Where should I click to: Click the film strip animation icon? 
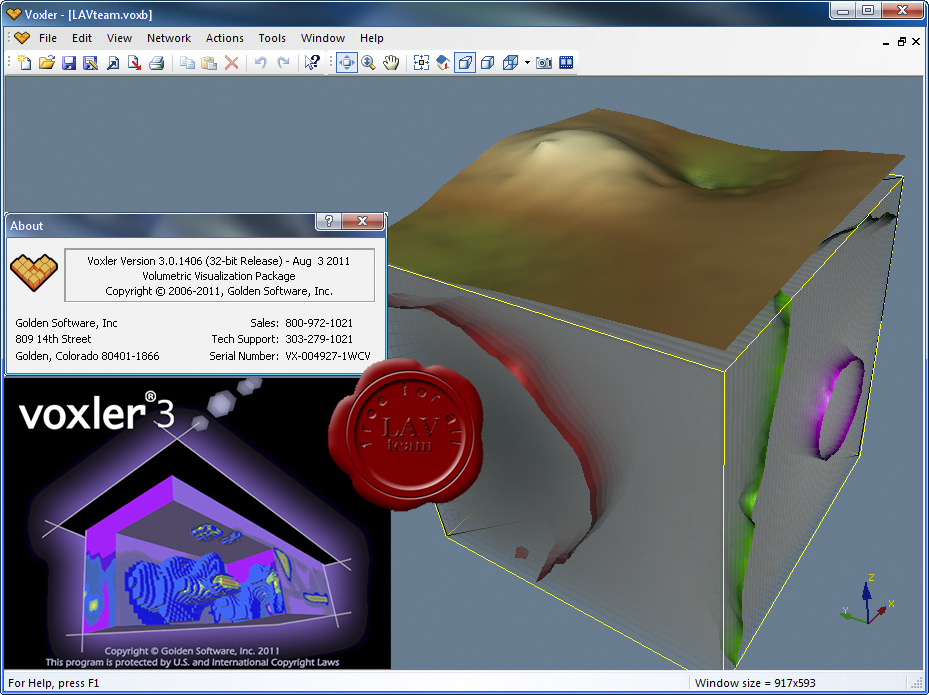pyautogui.click(x=566, y=62)
